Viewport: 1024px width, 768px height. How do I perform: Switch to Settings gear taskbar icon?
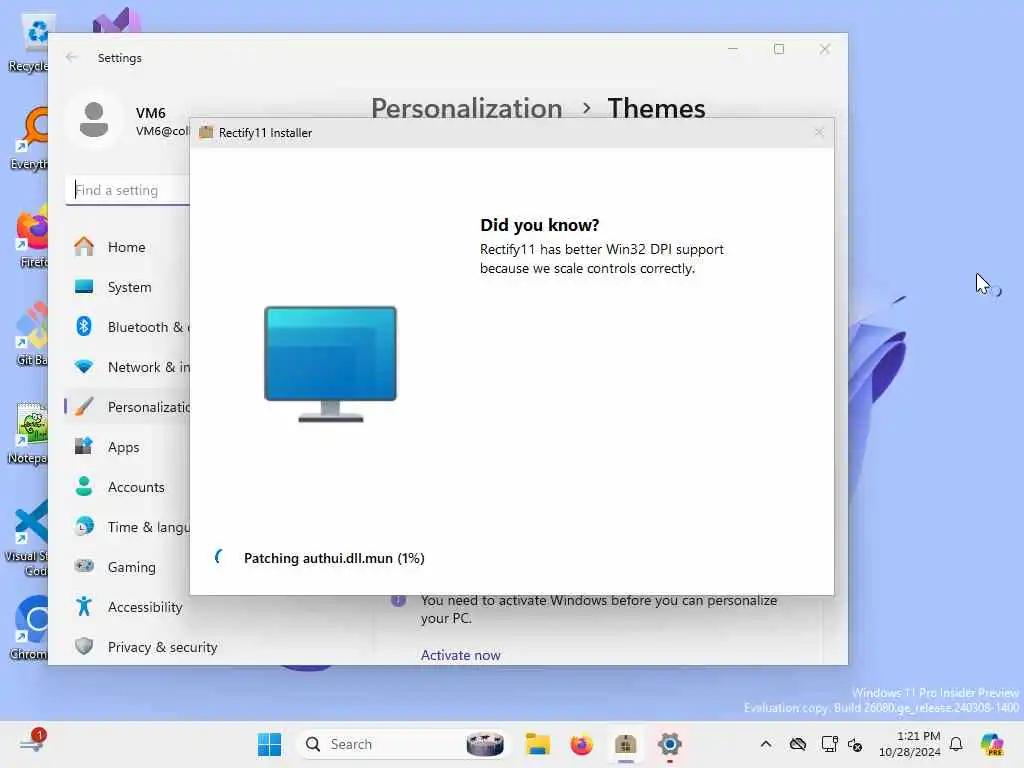click(669, 744)
